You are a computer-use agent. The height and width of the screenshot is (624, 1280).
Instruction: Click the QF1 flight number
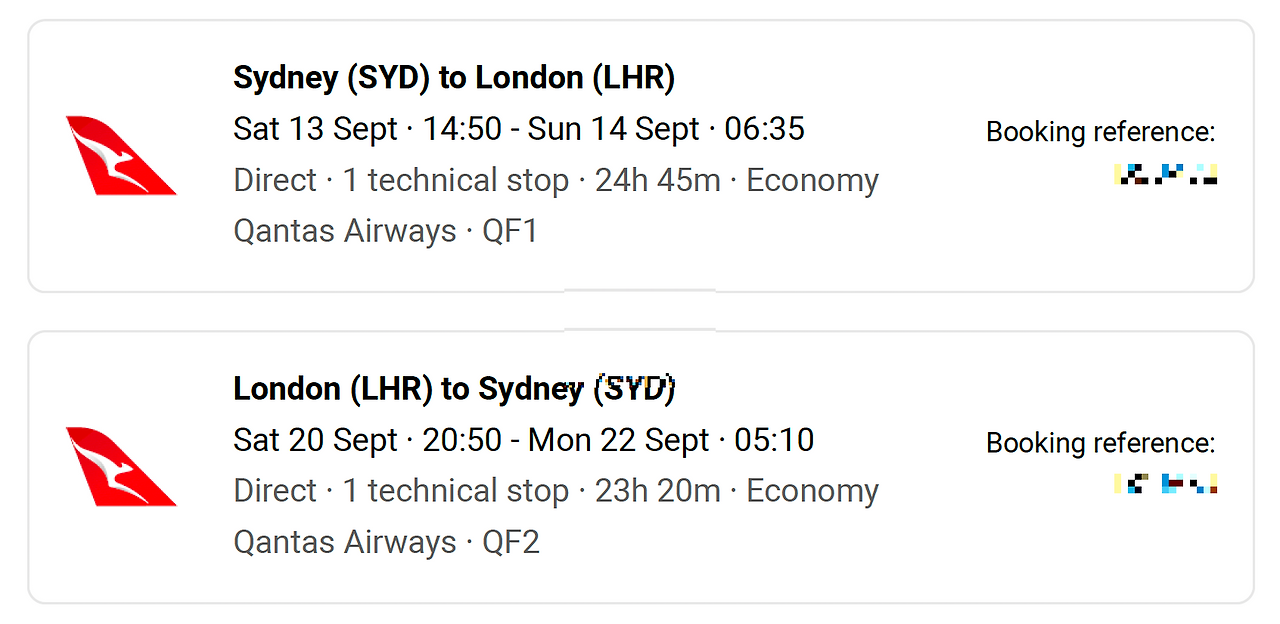(510, 232)
